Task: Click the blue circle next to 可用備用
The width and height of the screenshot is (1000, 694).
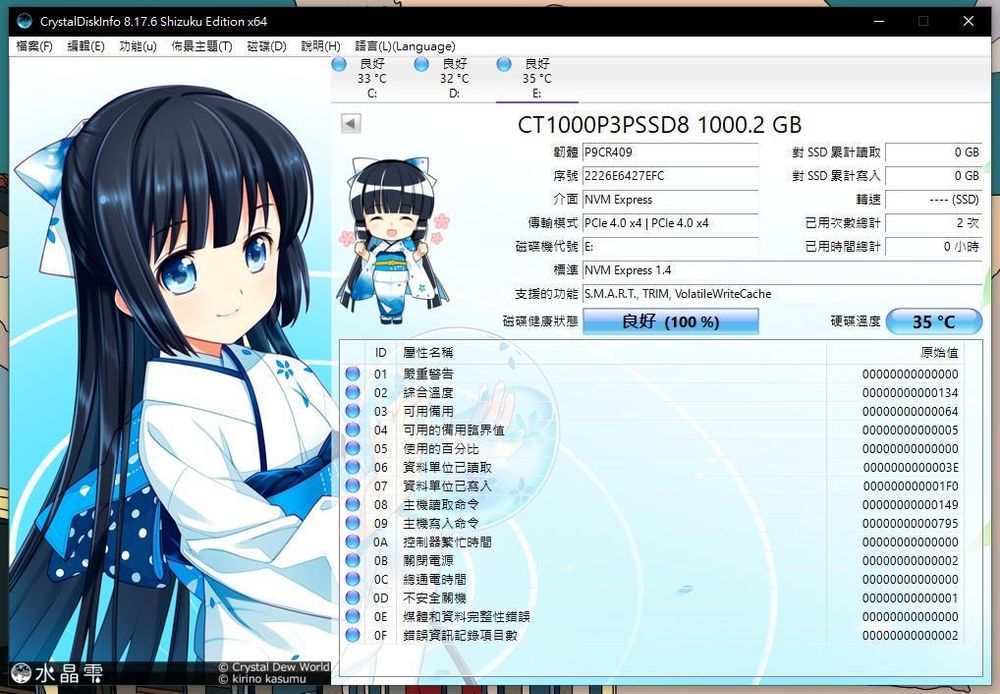Action: (353, 411)
